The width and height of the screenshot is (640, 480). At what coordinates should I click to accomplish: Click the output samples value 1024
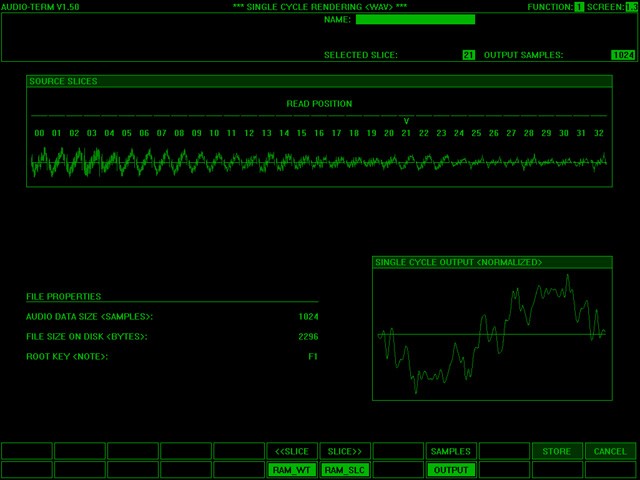(x=623, y=55)
